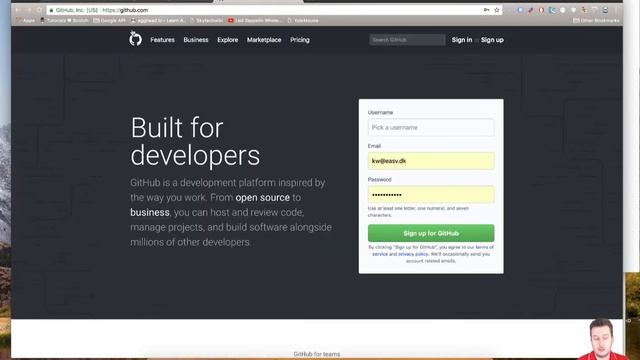This screenshot has width=640, height=360.
Task: Click the open source link in description
Action: click(x=262, y=198)
